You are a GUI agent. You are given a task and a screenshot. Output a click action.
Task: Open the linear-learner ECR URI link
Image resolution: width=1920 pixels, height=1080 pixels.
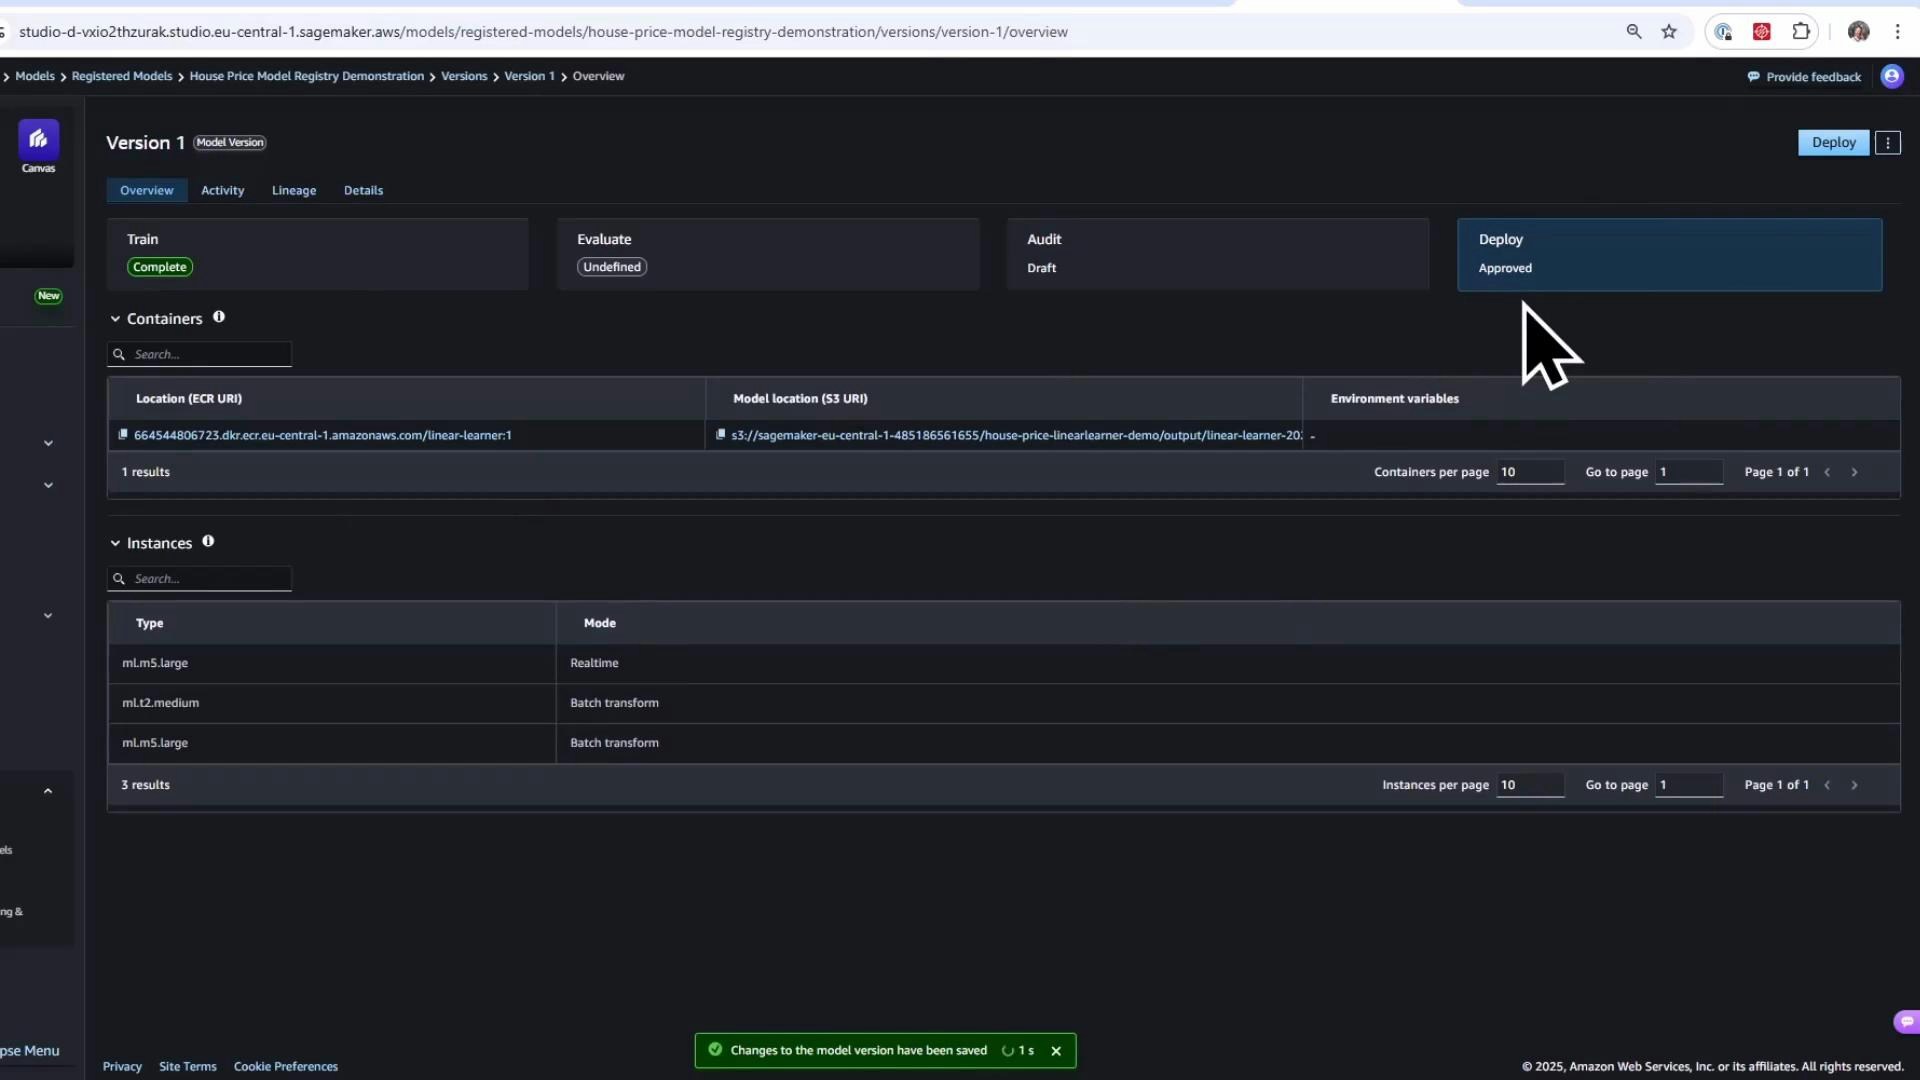(323, 435)
